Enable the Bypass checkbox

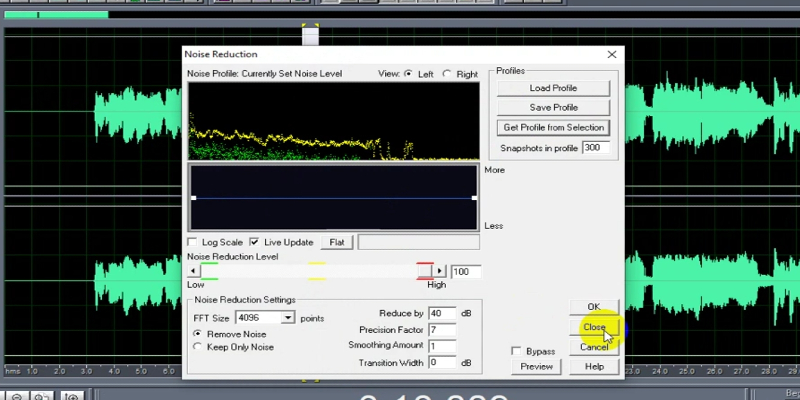pyautogui.click(x=516, y=352)
